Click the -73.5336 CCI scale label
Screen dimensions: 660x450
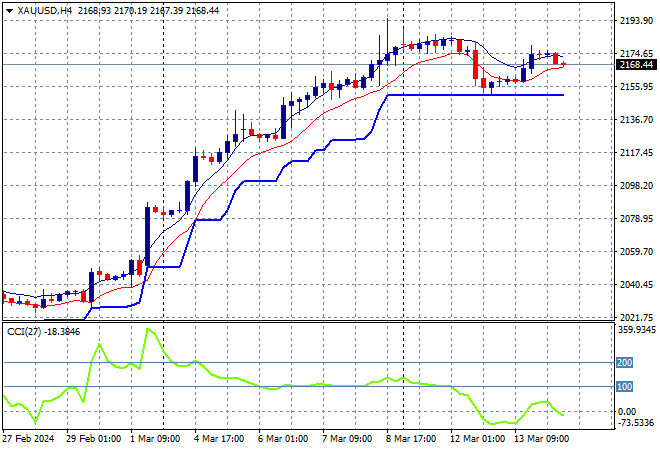coord(634,423)
